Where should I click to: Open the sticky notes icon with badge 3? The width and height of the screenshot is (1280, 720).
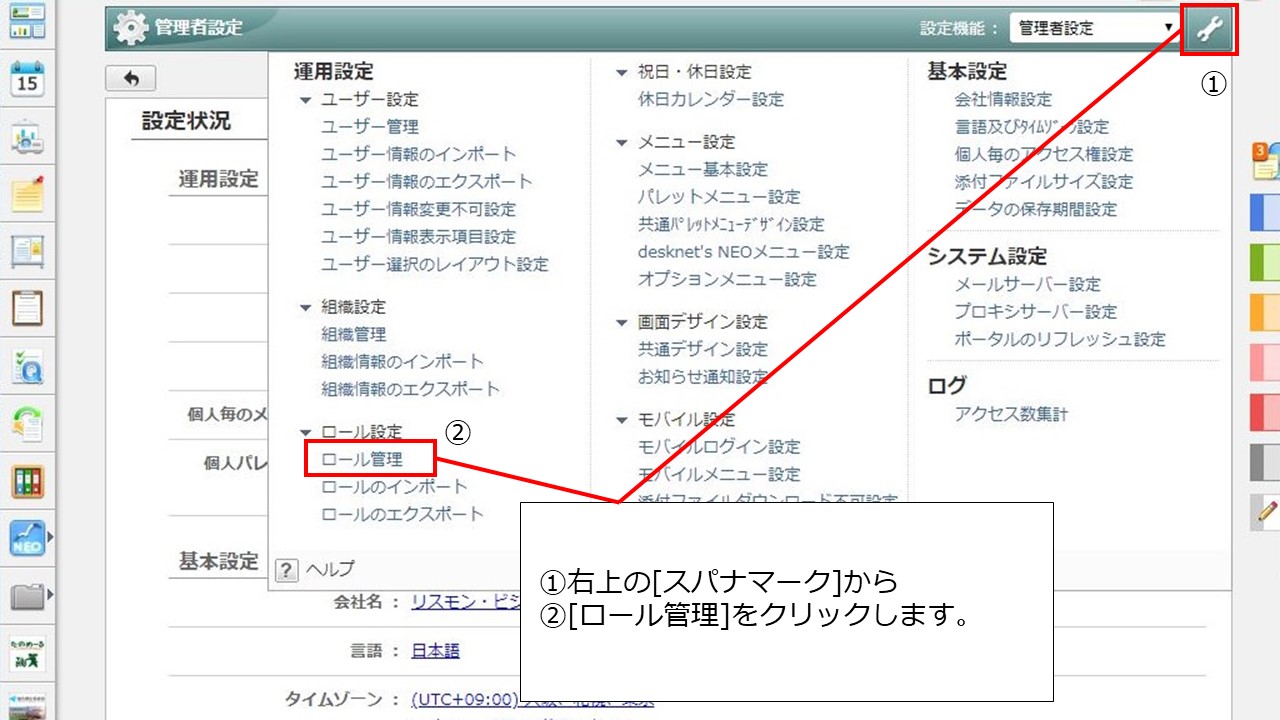click(1265, 162)
